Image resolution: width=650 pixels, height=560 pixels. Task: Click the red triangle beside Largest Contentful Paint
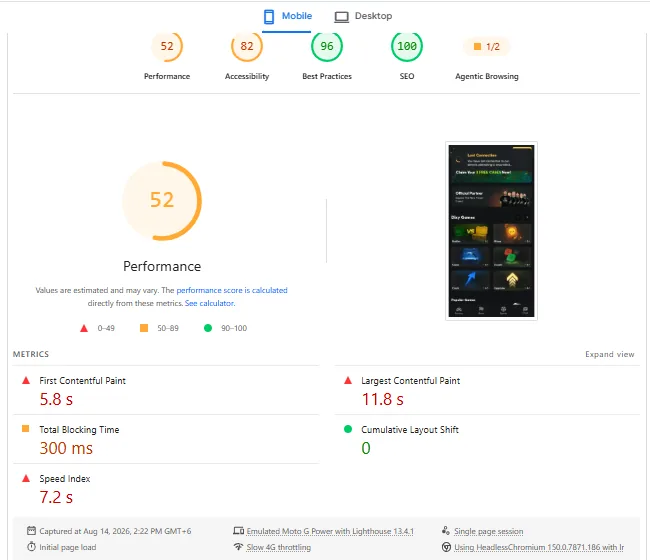(x=348, y=380)
